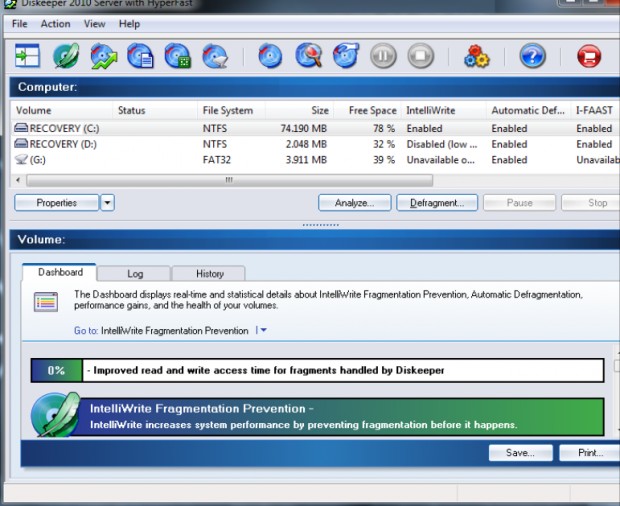
Task: Expand the Properties button dropdown arrow
Action: coord(108,203)
